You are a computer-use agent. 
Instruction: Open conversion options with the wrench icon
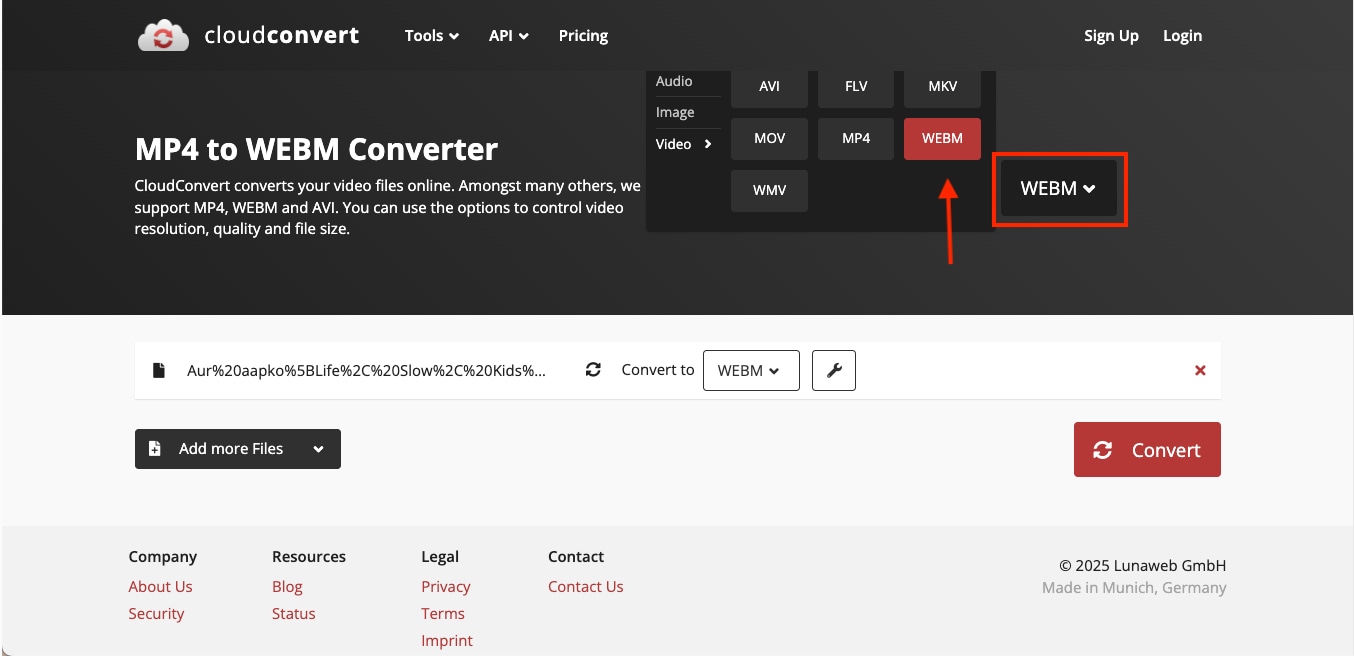tap(833, 370)
